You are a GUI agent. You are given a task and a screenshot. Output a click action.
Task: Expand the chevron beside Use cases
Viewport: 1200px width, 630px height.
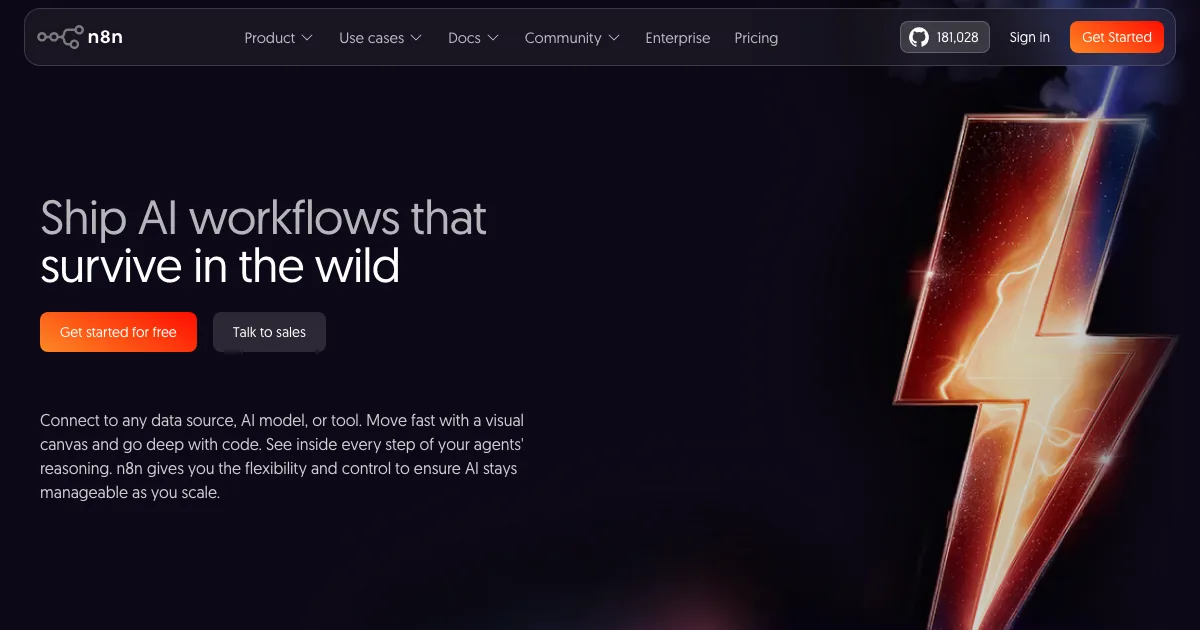[416, 38]
